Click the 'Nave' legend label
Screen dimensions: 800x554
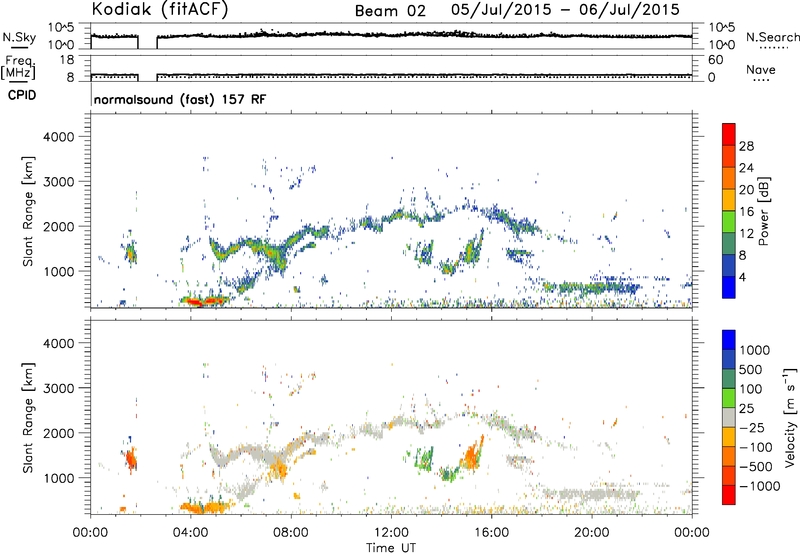(x=761, y=69)
